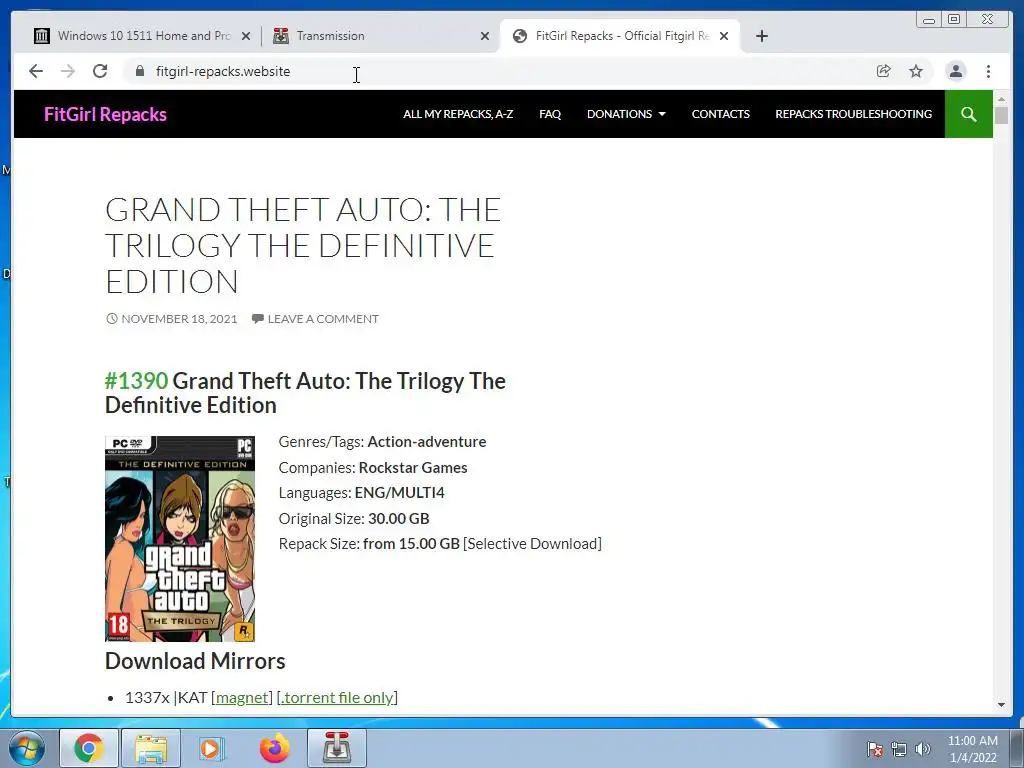Switch to the Transmission tab
1024x768 pixels.
(381, 36)
